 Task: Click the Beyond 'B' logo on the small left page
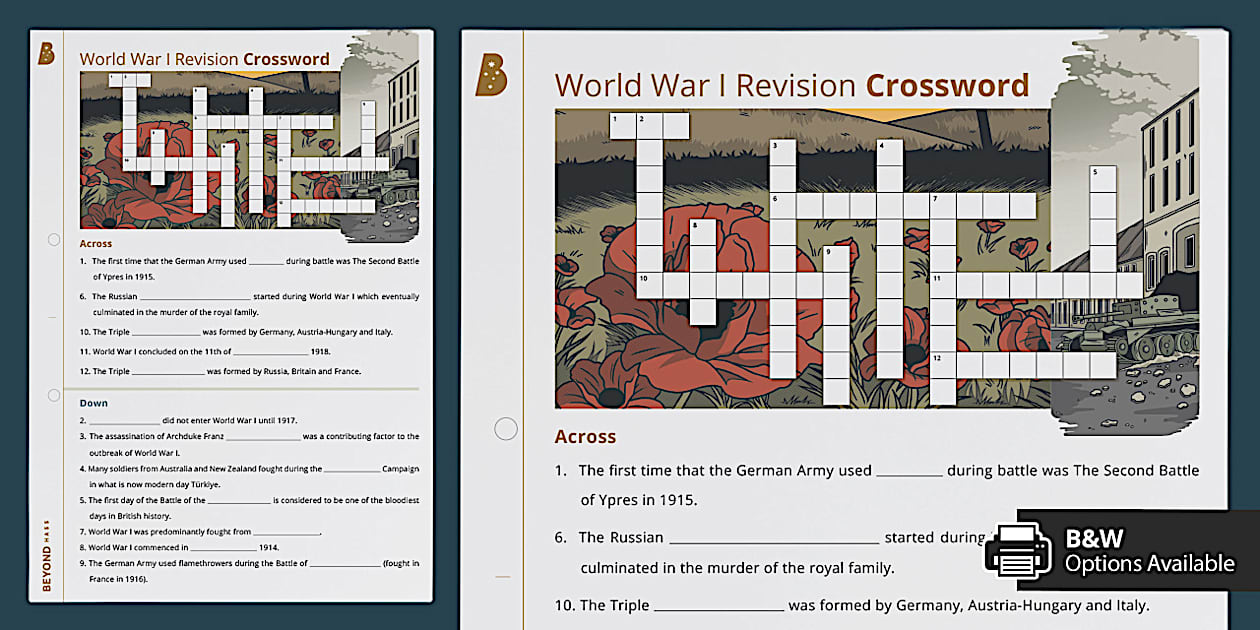pos(46,53)
